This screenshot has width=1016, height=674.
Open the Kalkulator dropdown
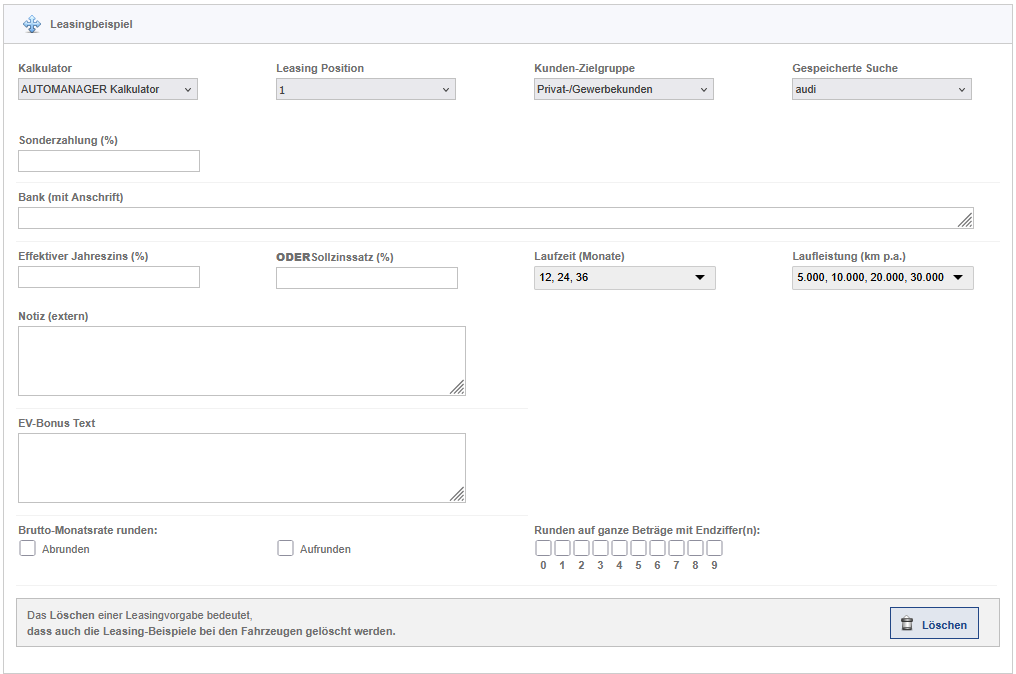pos(108,89)
